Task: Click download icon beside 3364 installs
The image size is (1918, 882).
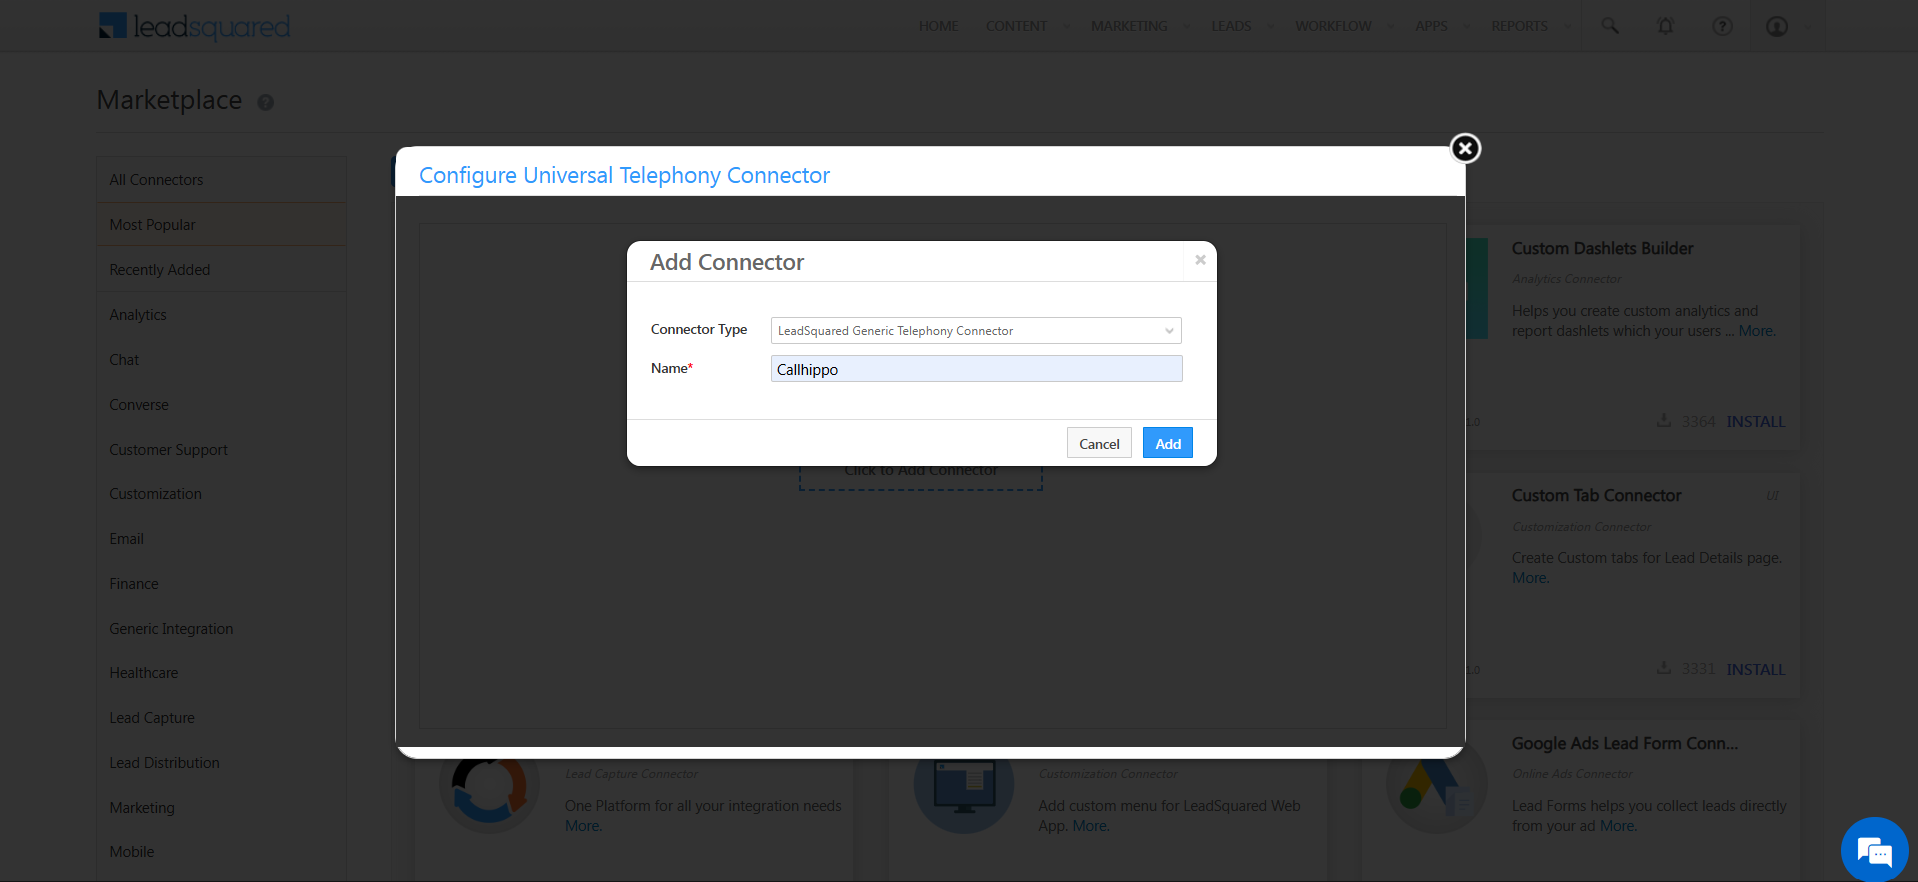Action: (1664, 420)
